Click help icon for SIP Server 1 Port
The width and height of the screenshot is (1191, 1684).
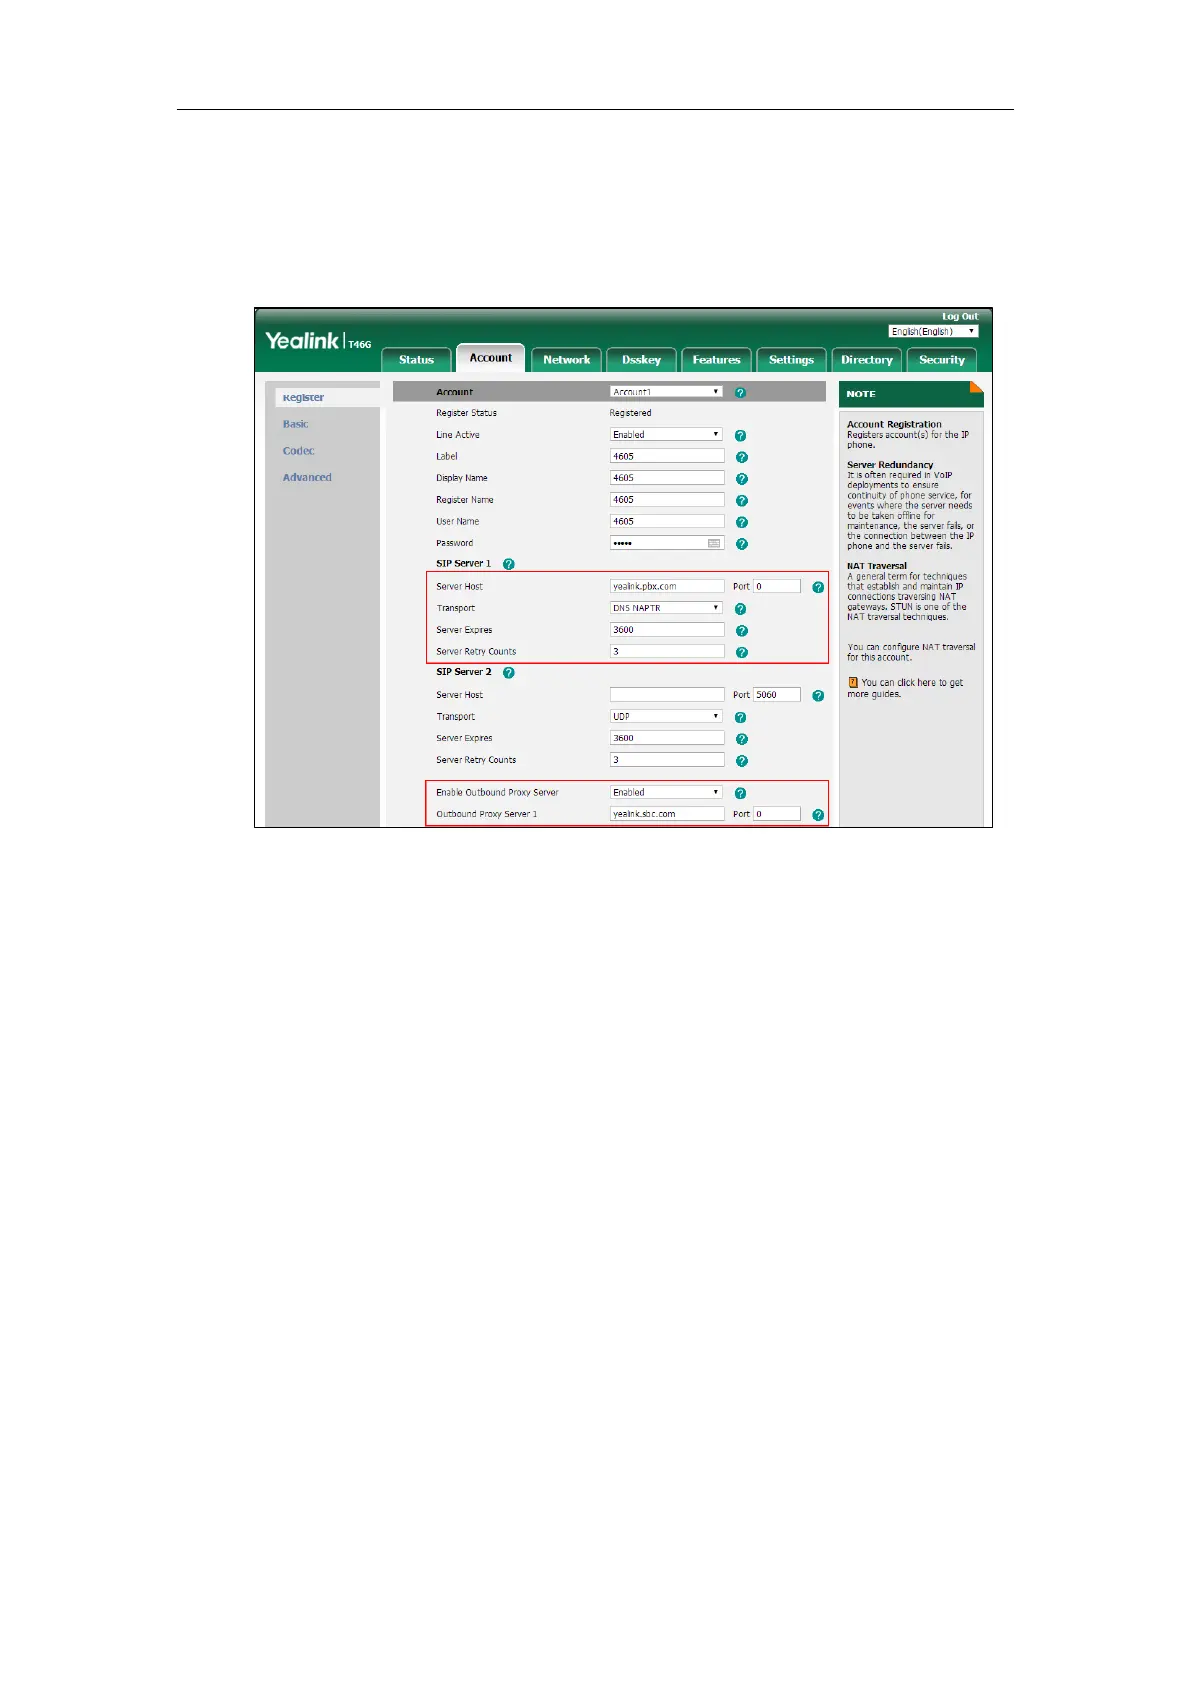coord(818,587)
